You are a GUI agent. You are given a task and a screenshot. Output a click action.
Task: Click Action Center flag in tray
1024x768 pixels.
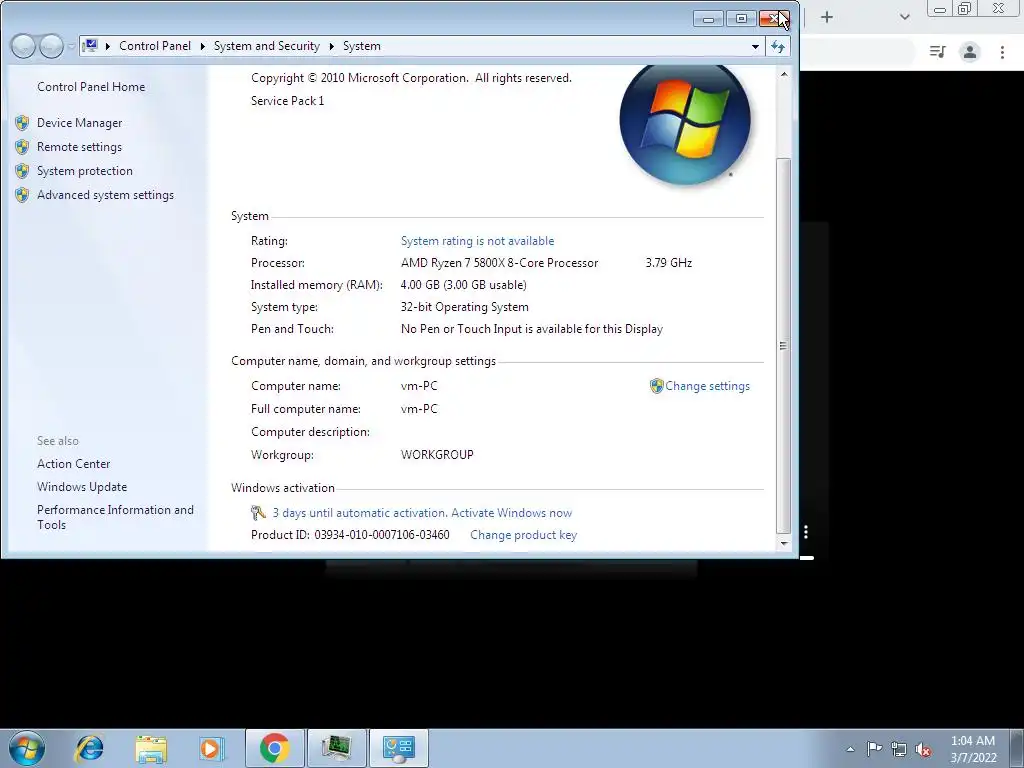(x=874, y=748)
